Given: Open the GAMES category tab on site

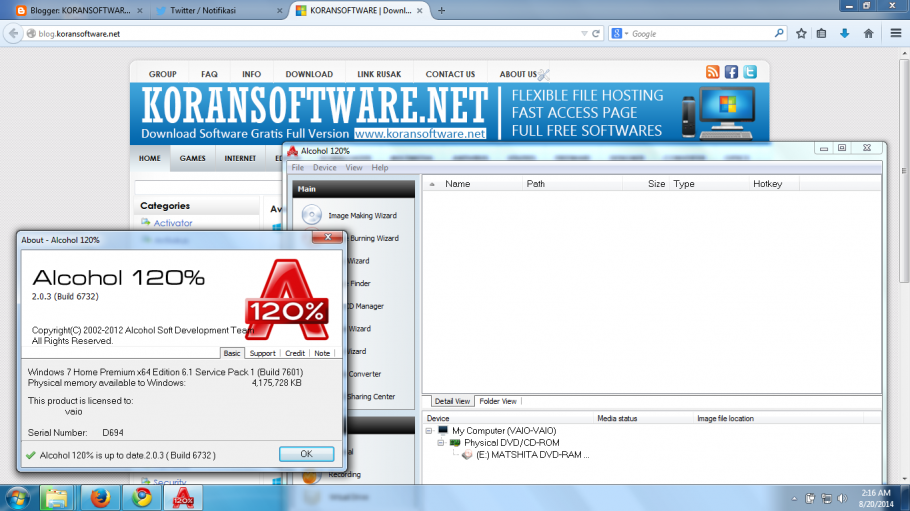Looking at the screenshot, I should coord(192,158).
